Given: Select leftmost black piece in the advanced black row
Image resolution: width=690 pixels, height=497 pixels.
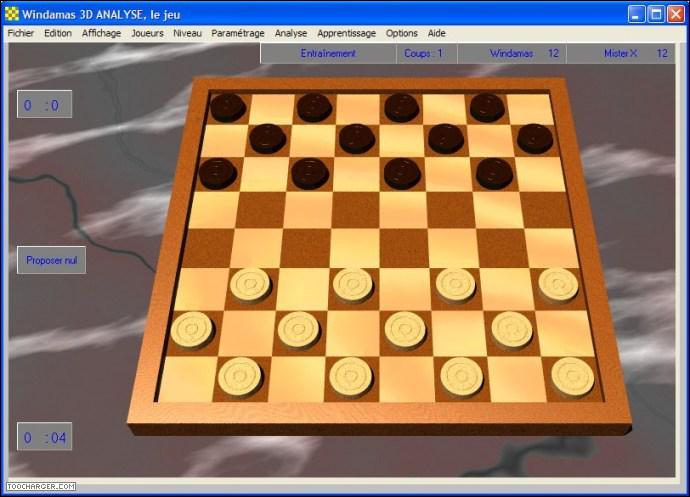Looking at the screenshot, I should click(218, 174).
